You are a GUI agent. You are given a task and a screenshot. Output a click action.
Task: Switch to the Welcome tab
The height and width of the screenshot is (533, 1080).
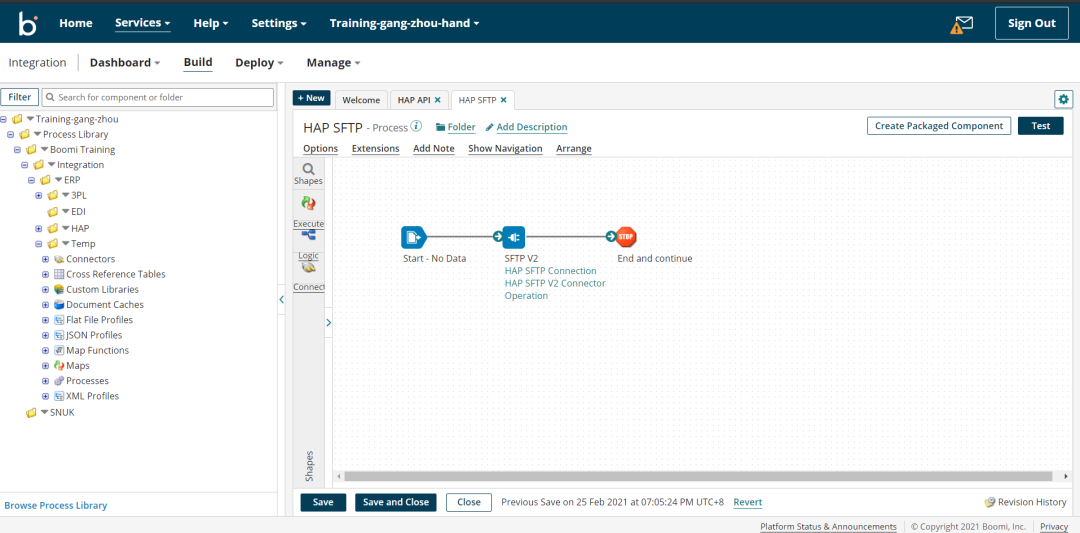[361, 100]
